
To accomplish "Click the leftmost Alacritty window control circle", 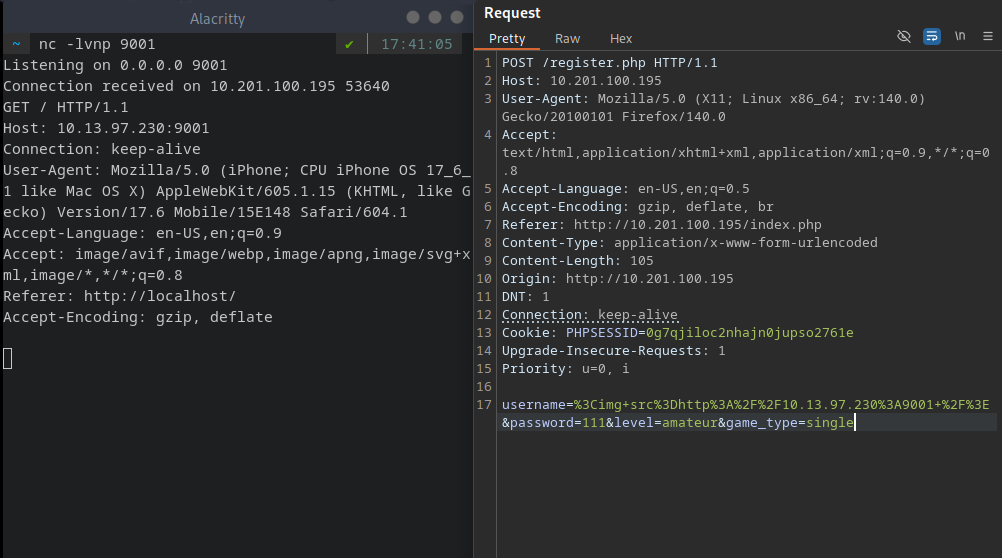I will (412, 18).
